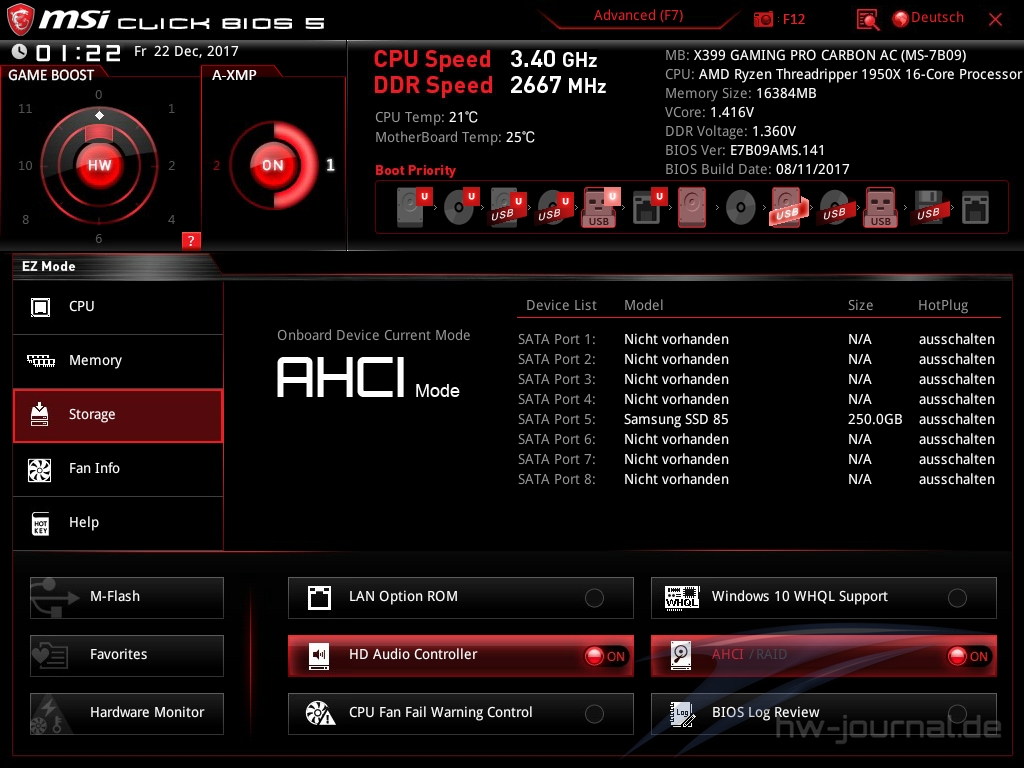Change the Deutsch language setting
Viewport: 1024px width, 768px height.
click(x=937, y=18)
